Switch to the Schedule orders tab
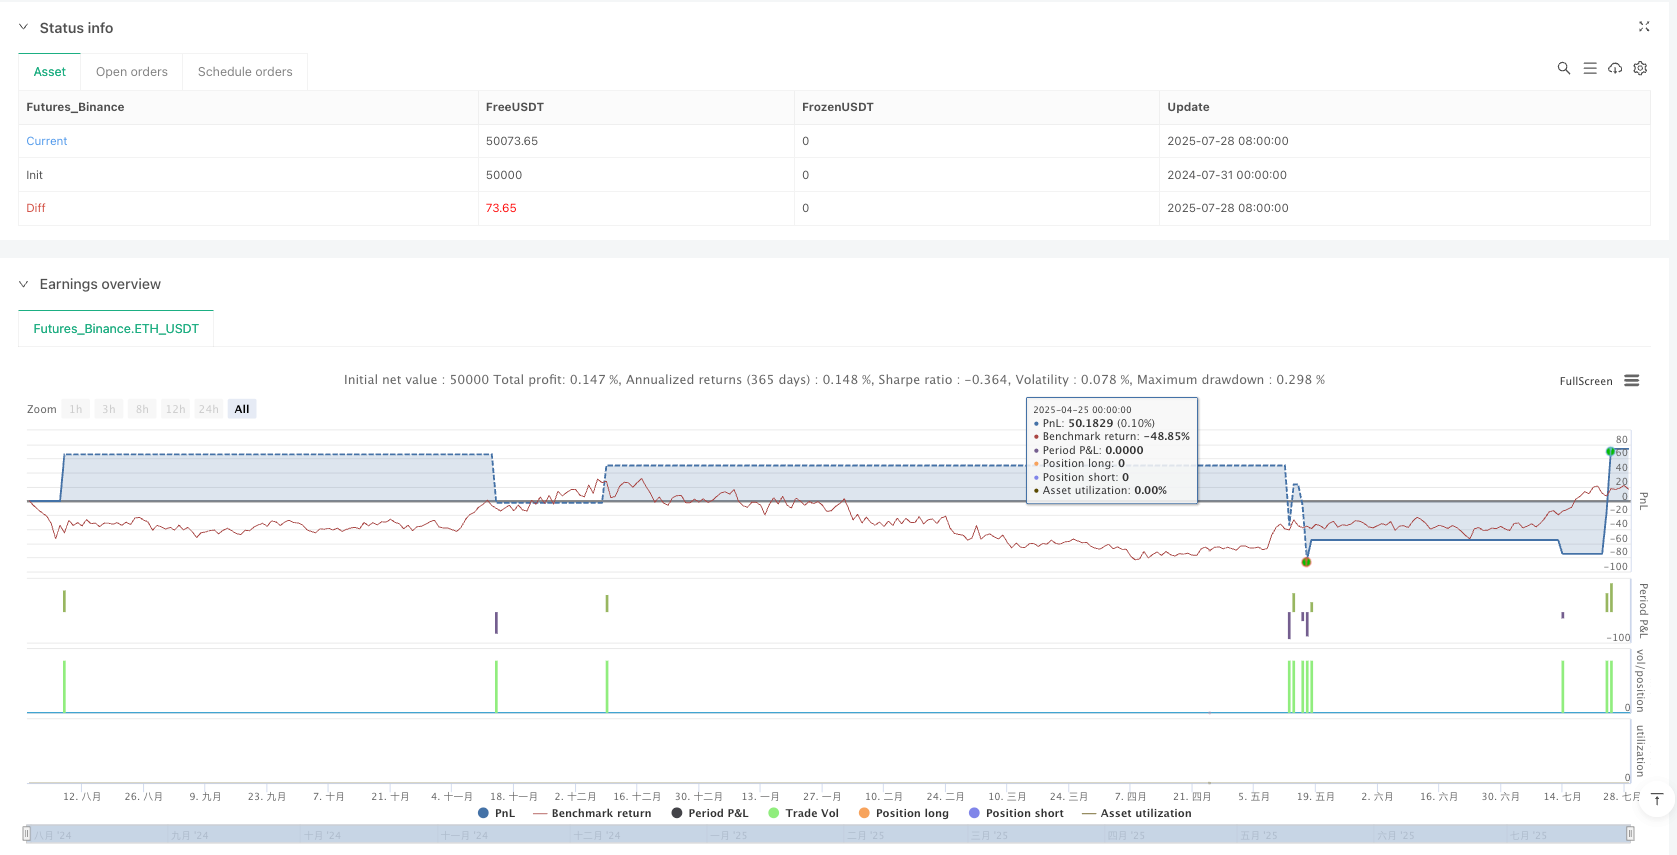1677x855 pixels. tap(245, 72)
